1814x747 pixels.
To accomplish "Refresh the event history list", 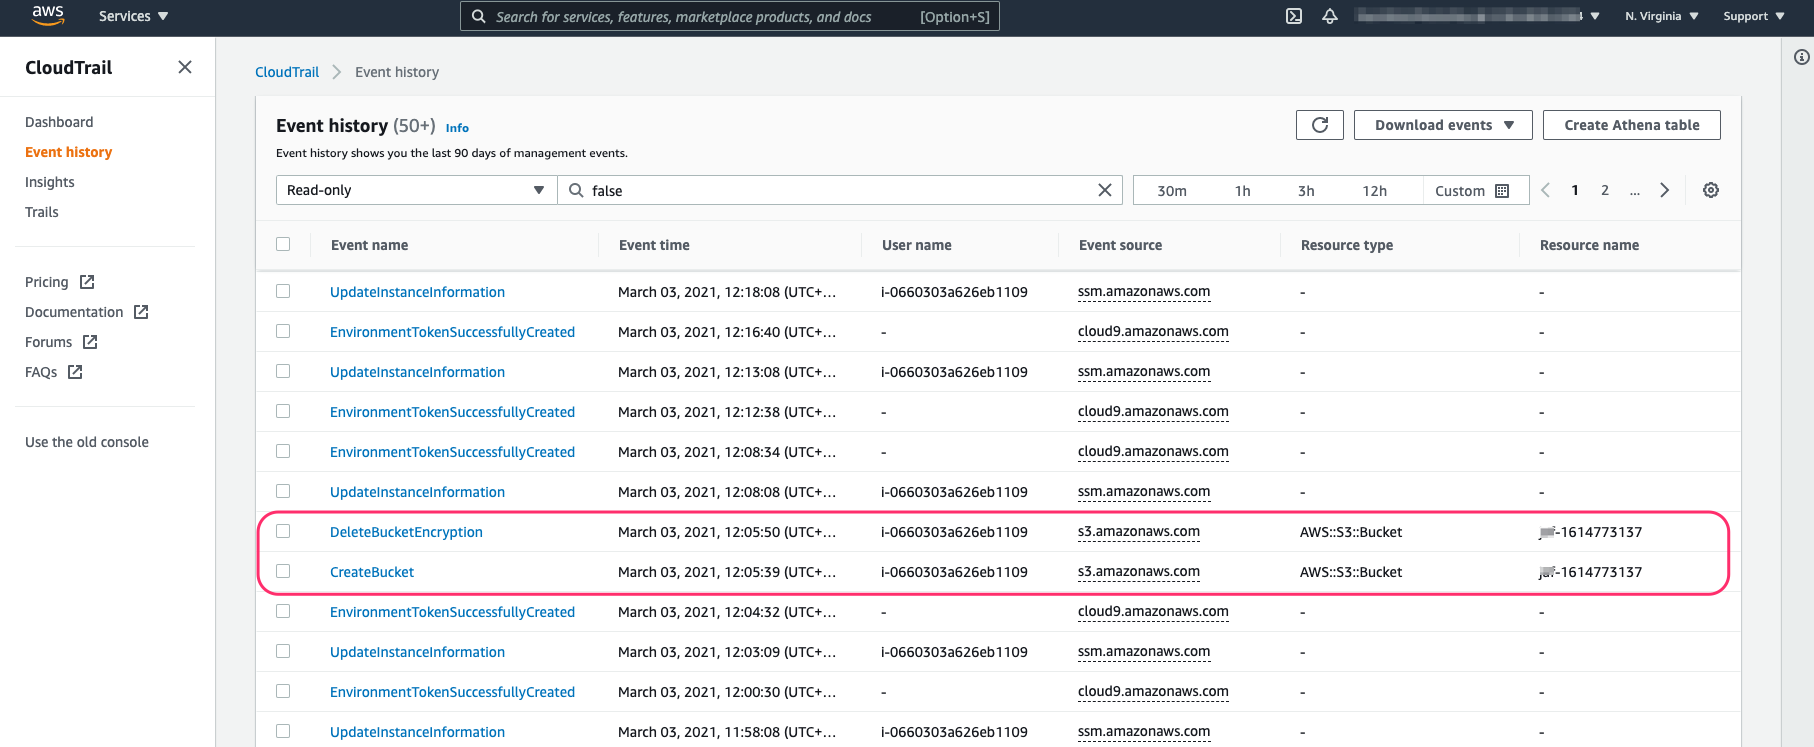I will coord(1320,125).
